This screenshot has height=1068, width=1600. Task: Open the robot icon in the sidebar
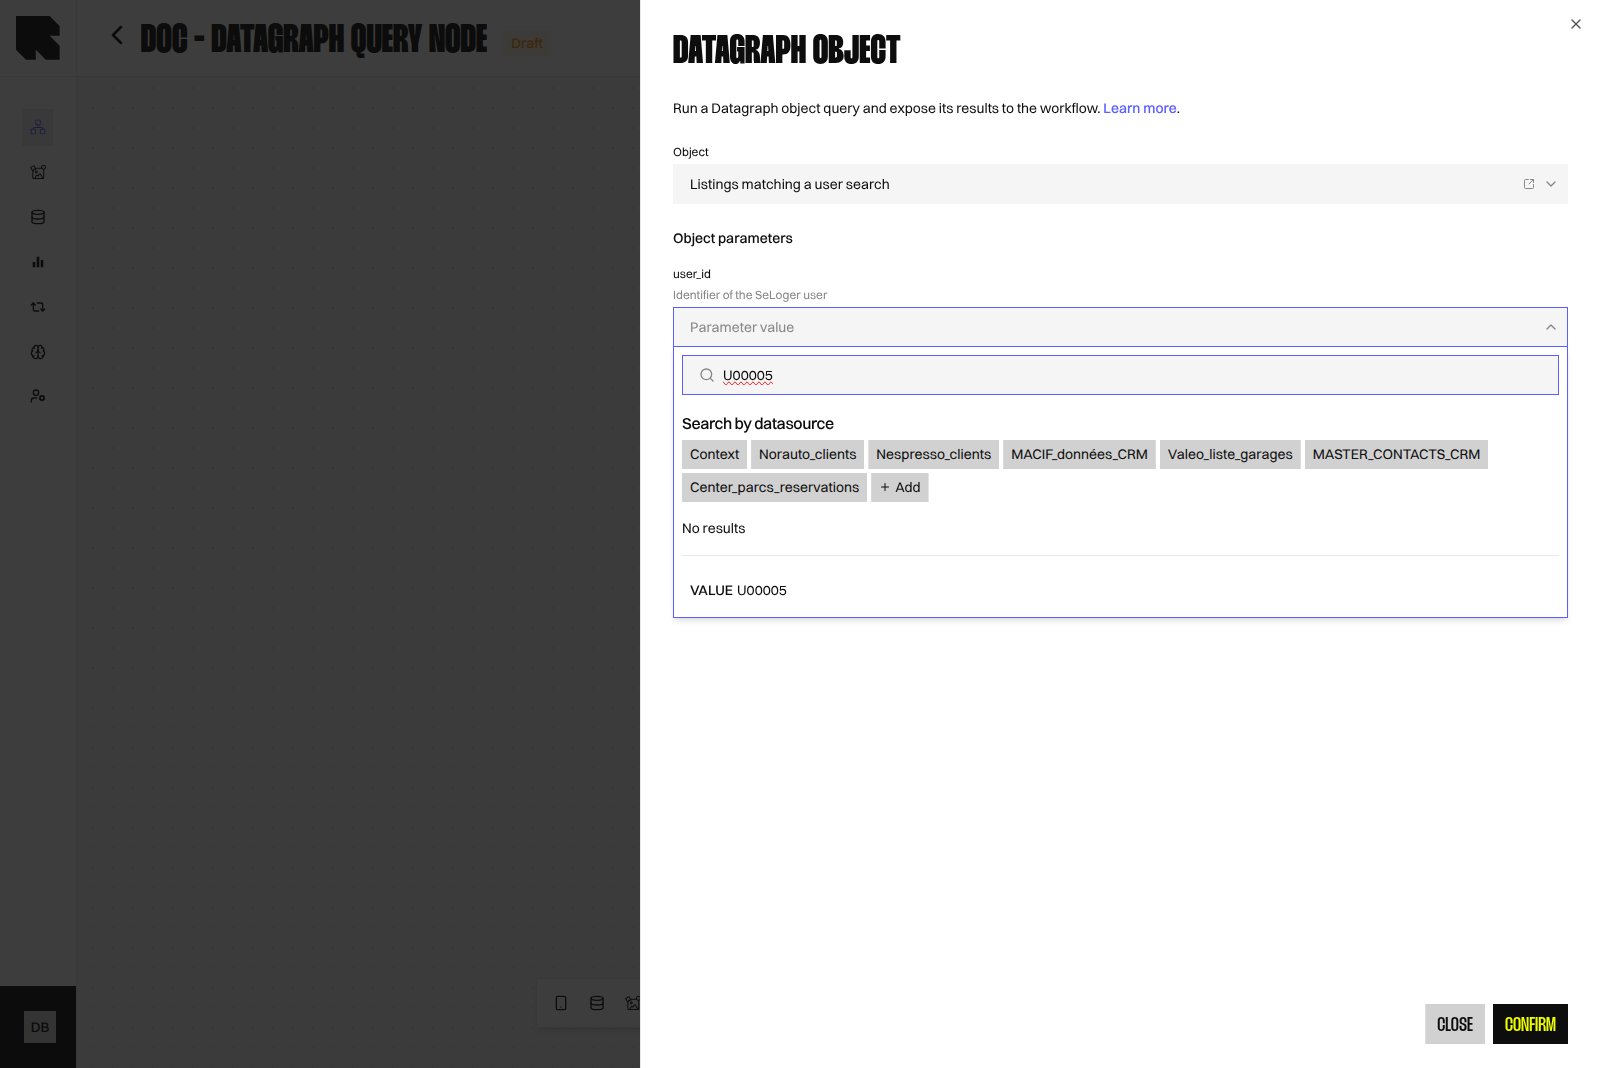[38, 172]
